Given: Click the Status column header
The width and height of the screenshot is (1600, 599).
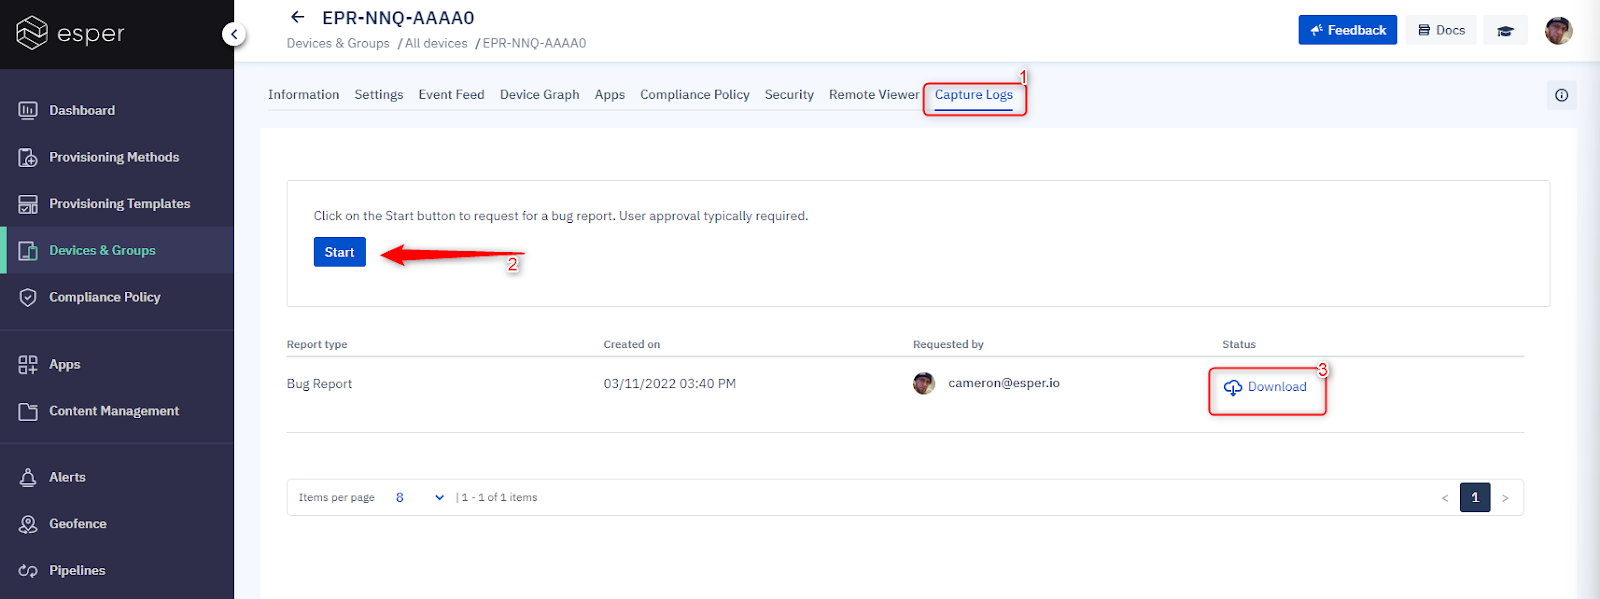Looking at the screenshot, I should click(x=1239, y=344).
